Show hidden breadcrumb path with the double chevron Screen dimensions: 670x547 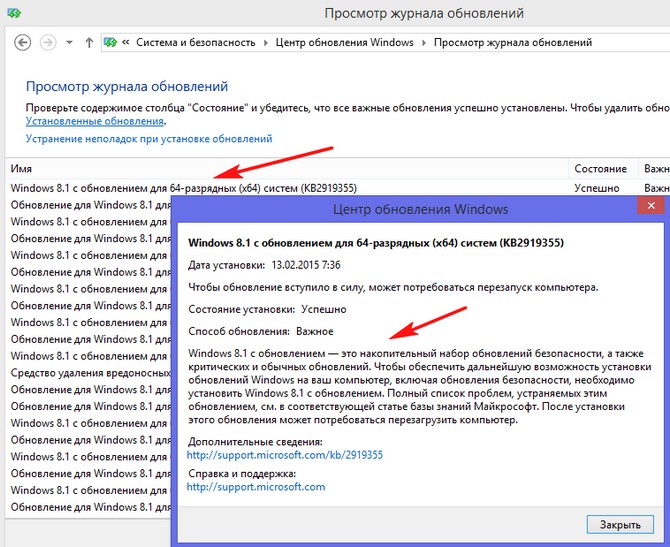[125, 43]
